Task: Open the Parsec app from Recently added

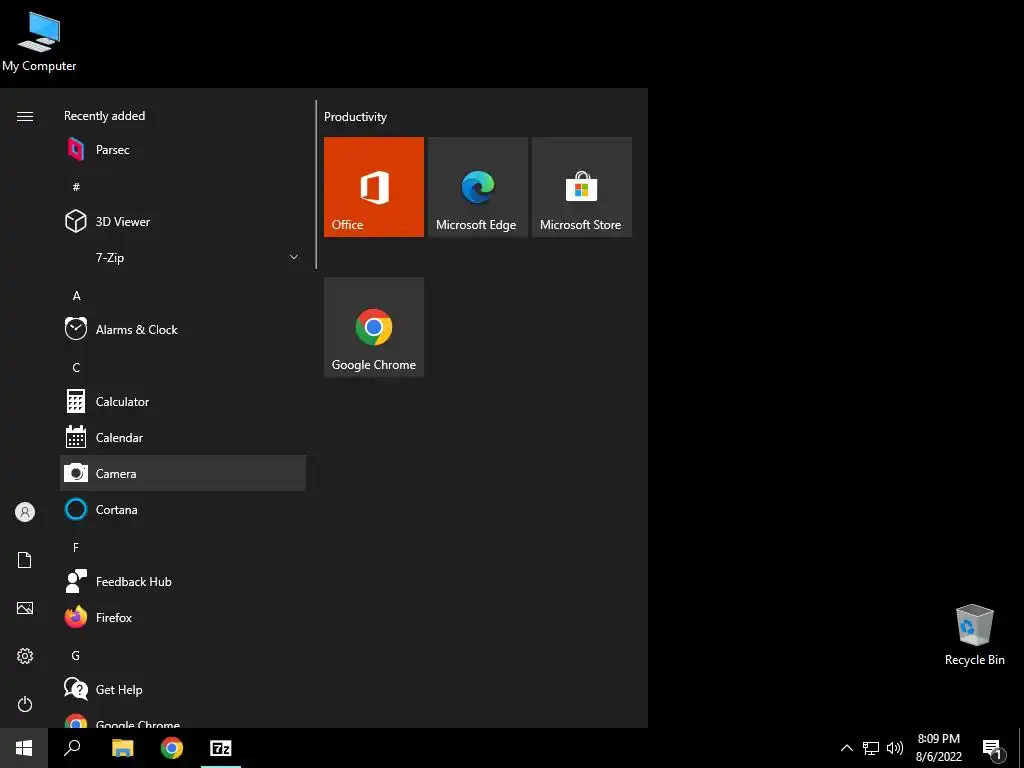Action: click(183, 150)
